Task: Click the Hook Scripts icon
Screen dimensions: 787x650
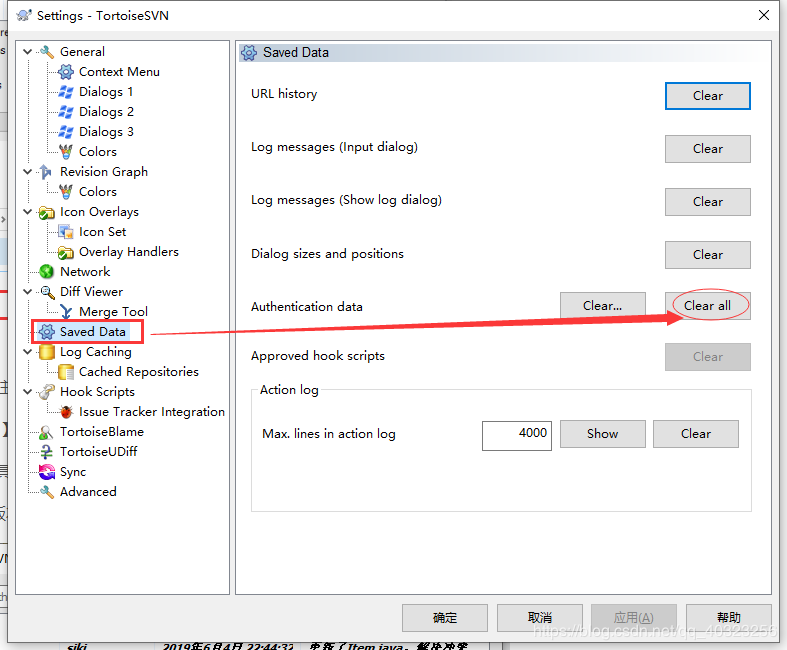Action: pyautogui.click(x=47, y=392)
